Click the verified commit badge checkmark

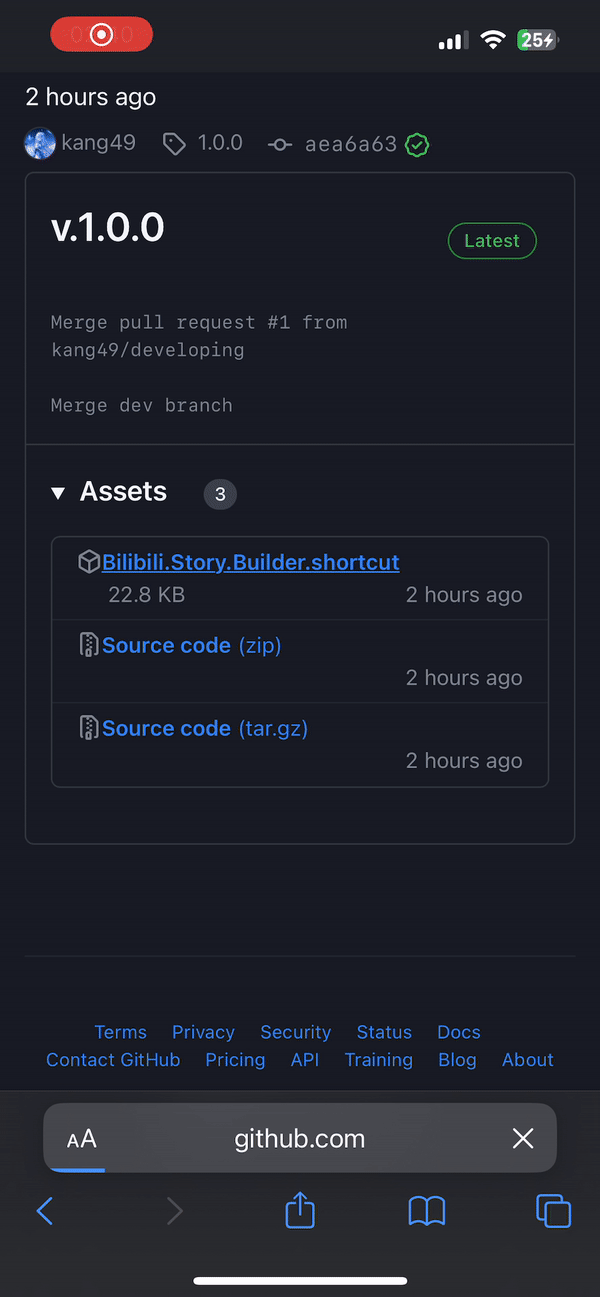click(x=417, y=144)
